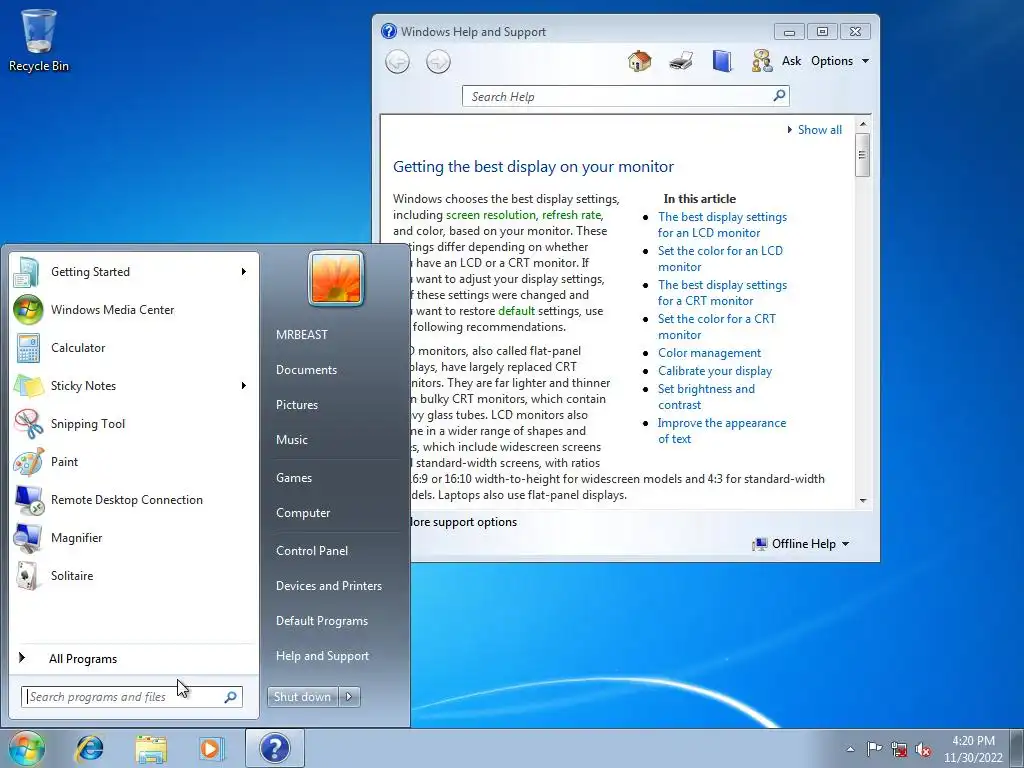
Task: Open Default Programs entry
Action: [321, 622]
